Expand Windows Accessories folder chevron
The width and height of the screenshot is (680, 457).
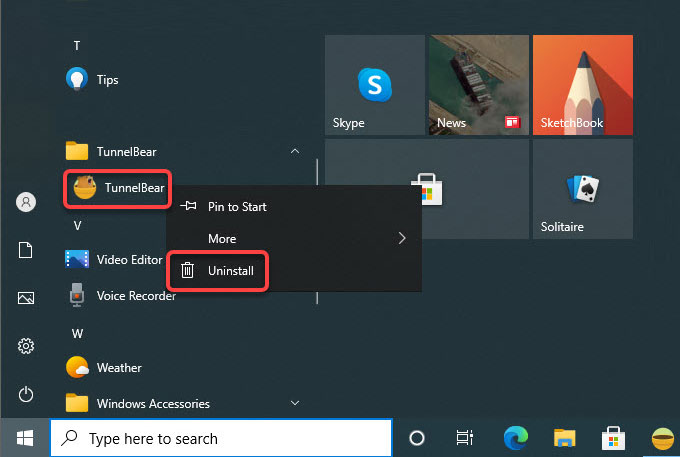coord(295,403)
